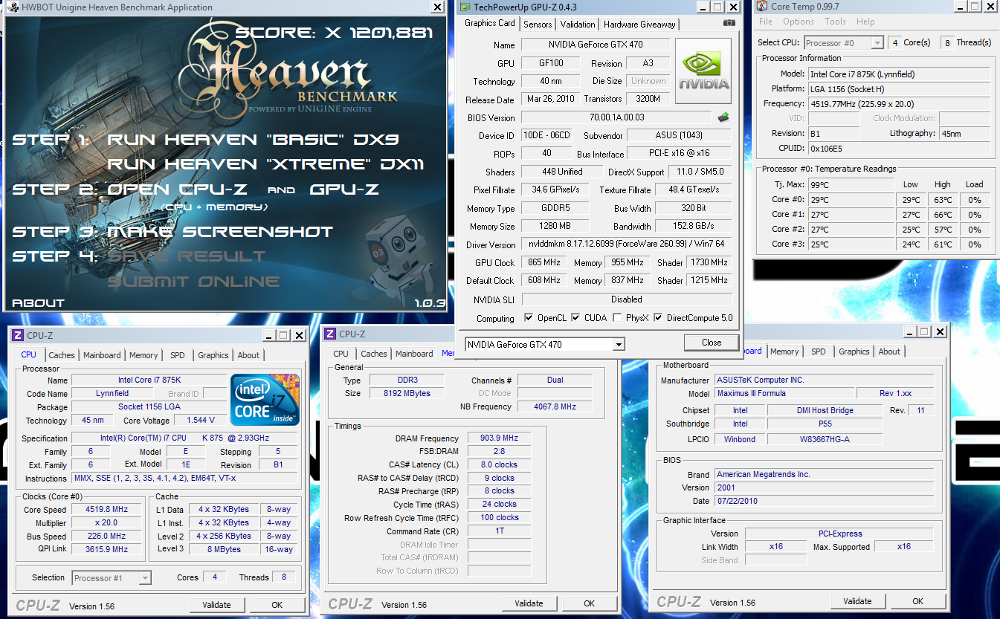Viewport: 1000px width, 619px height.
Task: Click the BIOS Version field in GPU-Z
Action: click(x=617, y=117)
